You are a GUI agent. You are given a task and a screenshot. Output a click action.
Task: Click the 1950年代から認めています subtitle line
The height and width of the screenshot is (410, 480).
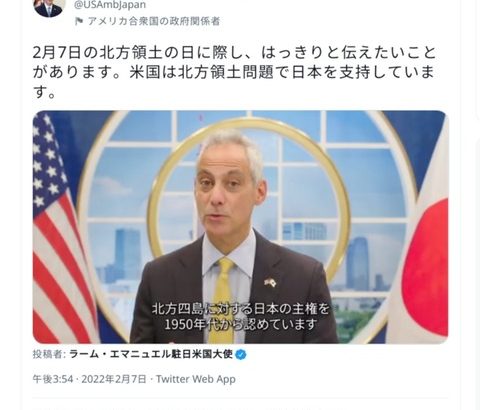click(241, 324)
